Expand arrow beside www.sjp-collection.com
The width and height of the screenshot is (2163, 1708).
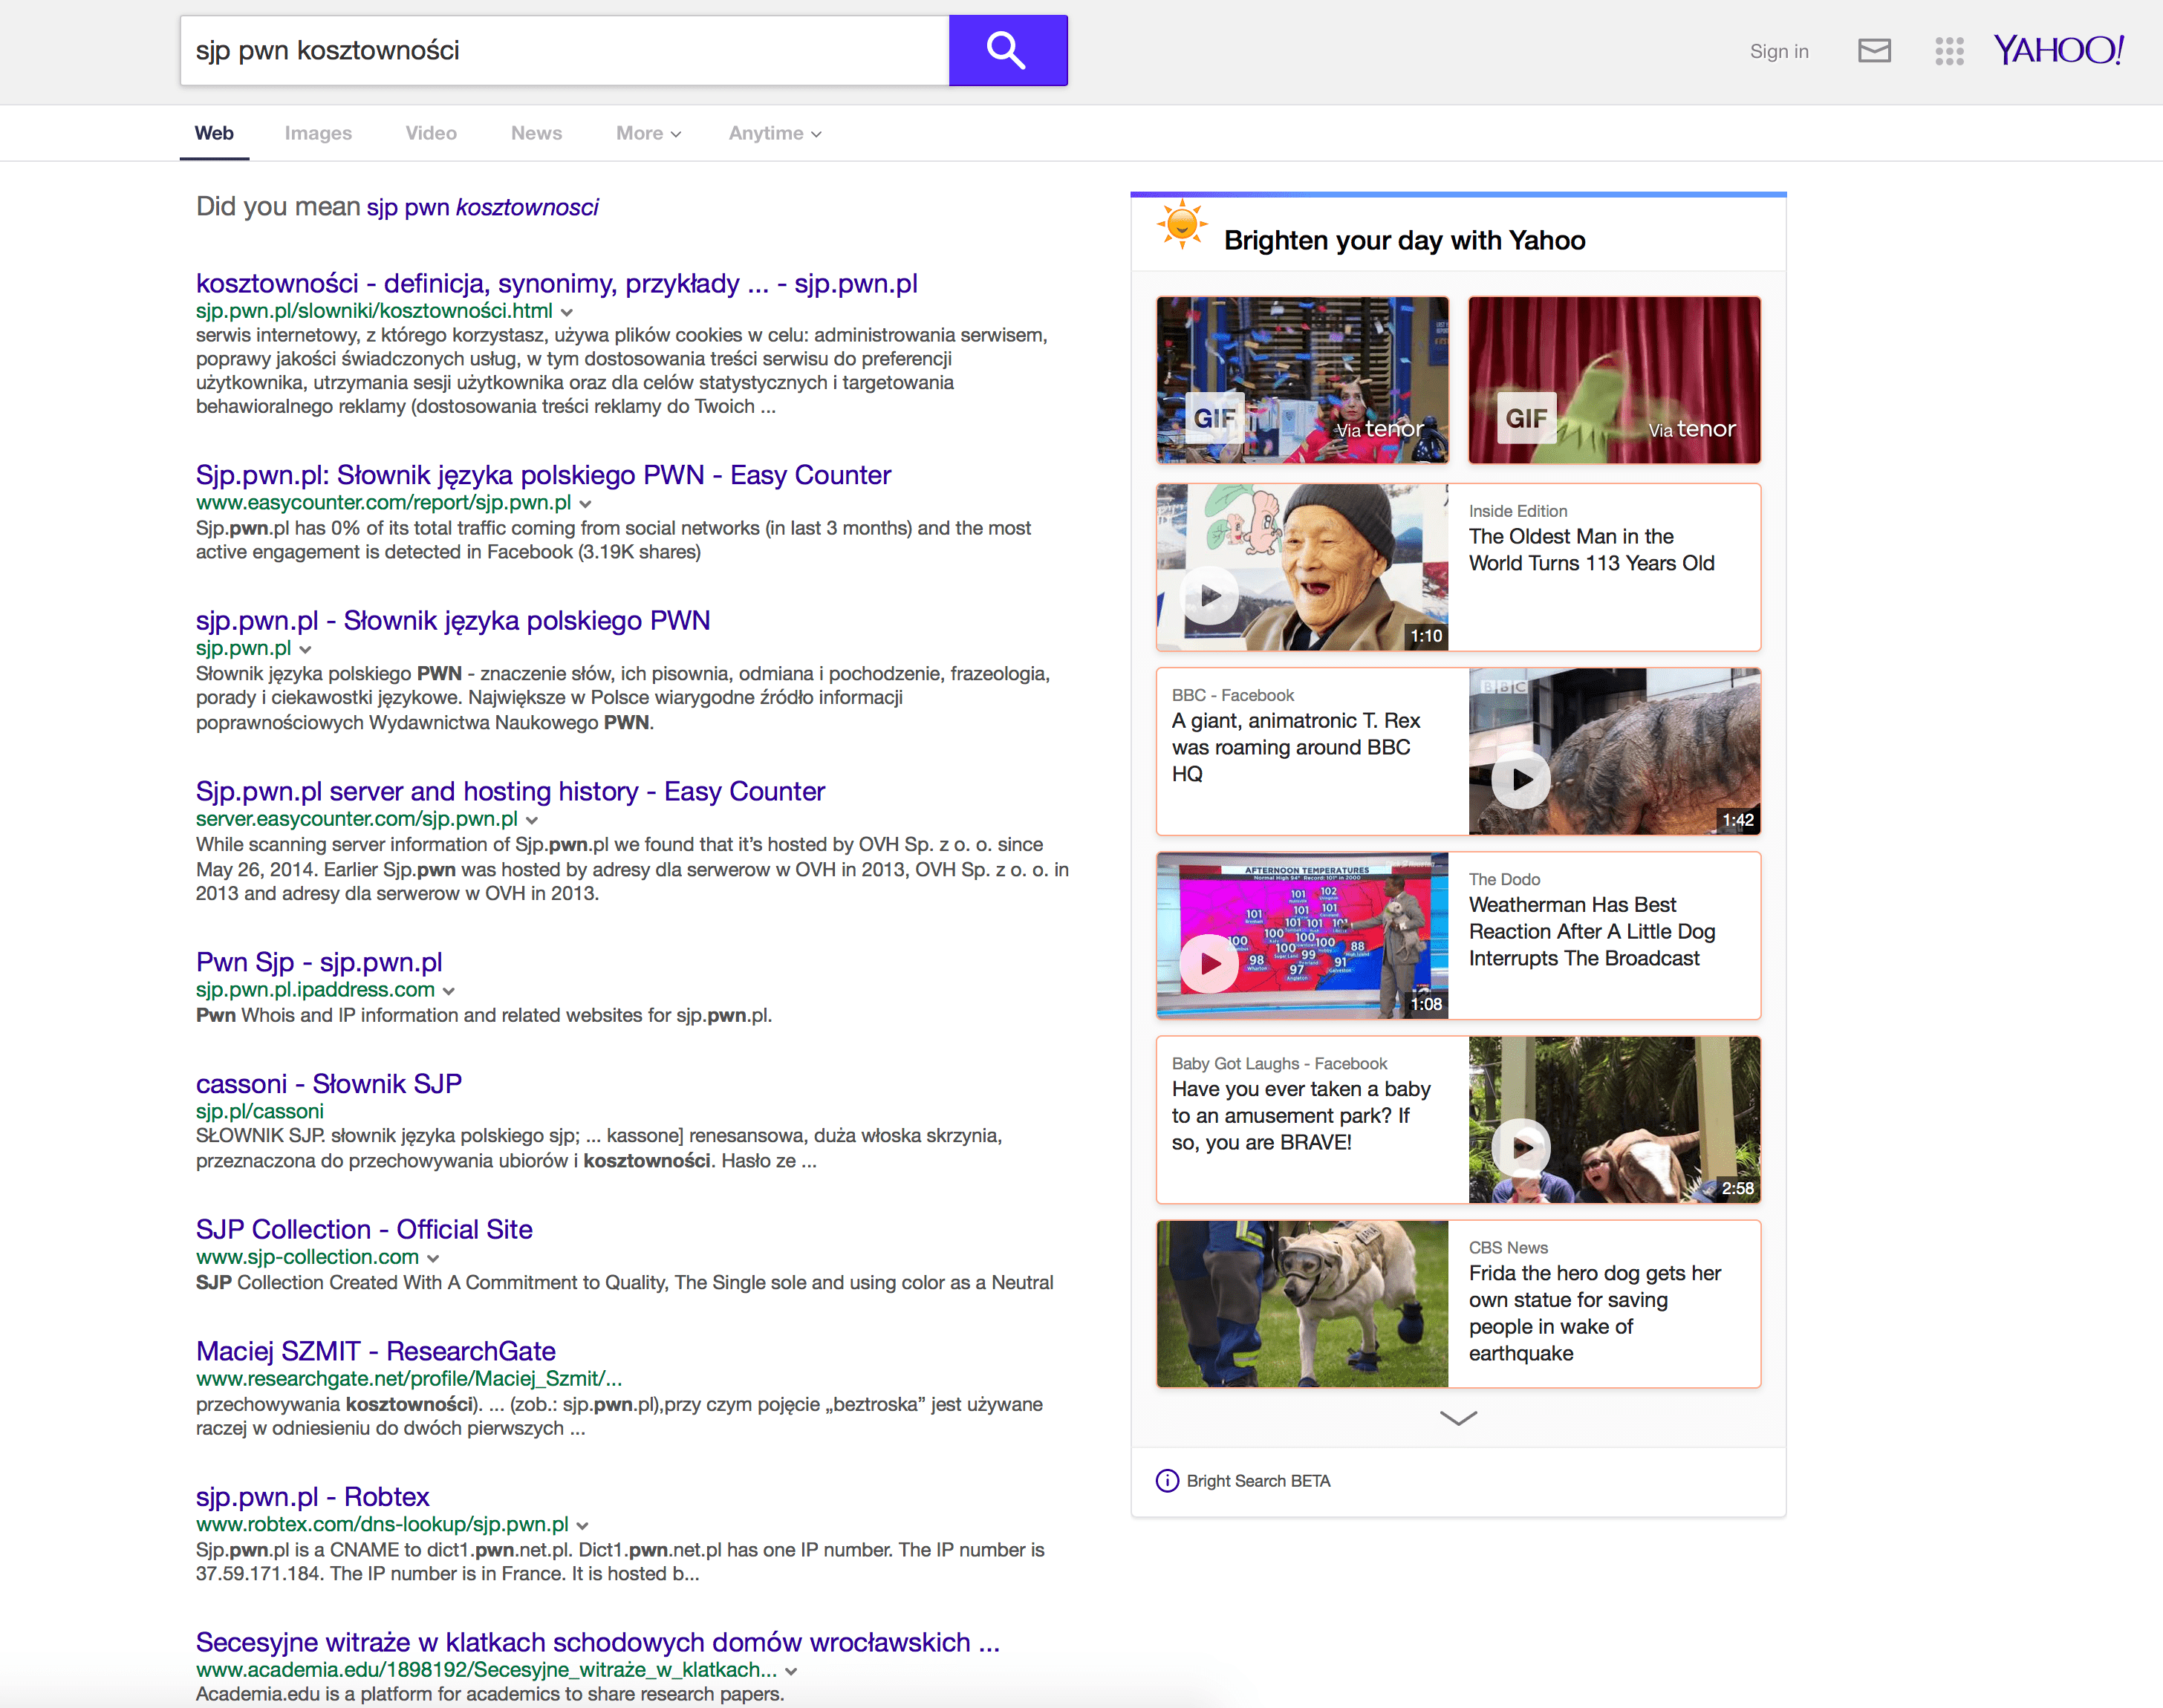(433, 1258)
